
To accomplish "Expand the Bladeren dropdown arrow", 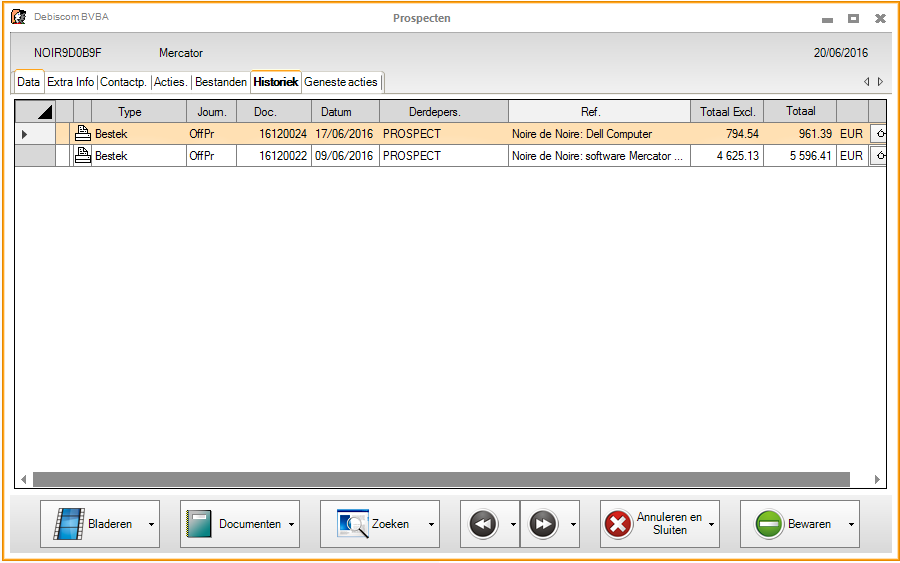I will (151, 524).
